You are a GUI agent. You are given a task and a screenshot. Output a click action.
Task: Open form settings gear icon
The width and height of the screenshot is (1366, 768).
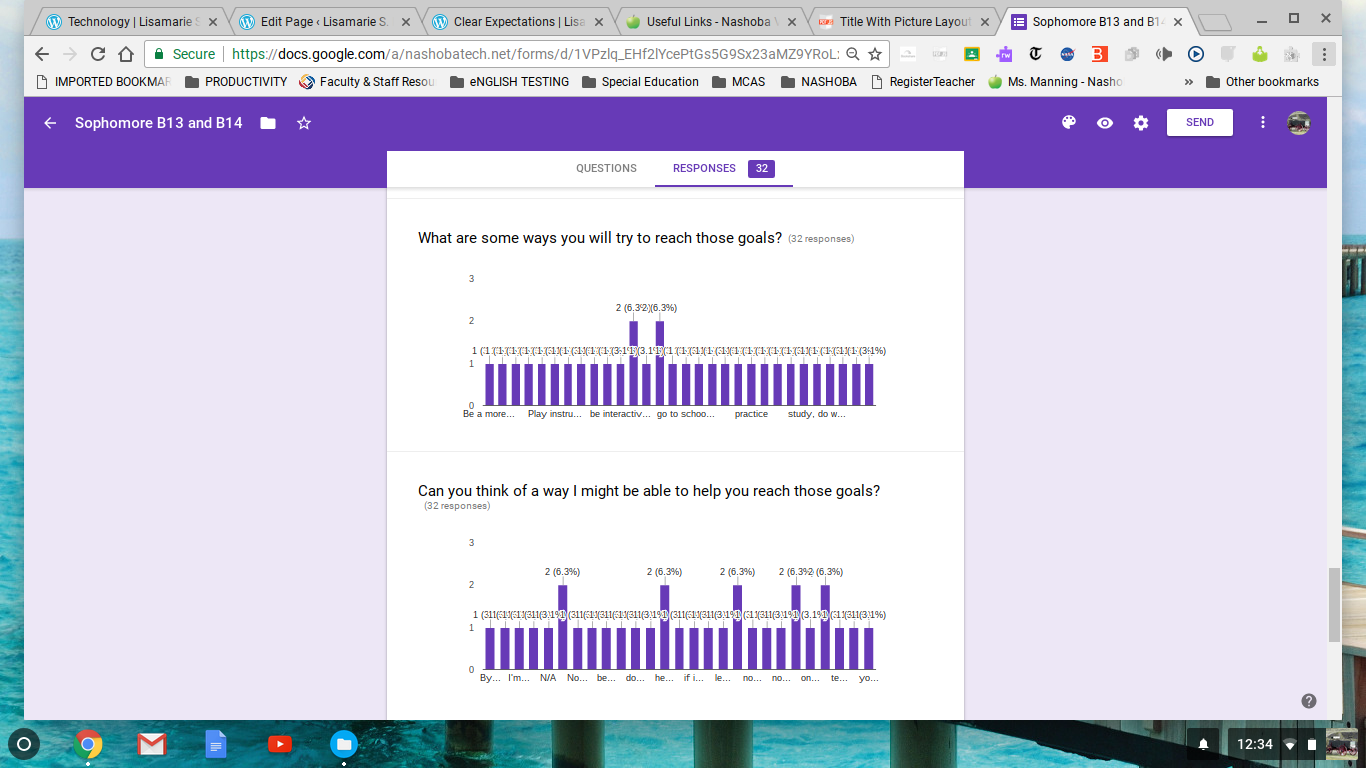[1141, 123]
